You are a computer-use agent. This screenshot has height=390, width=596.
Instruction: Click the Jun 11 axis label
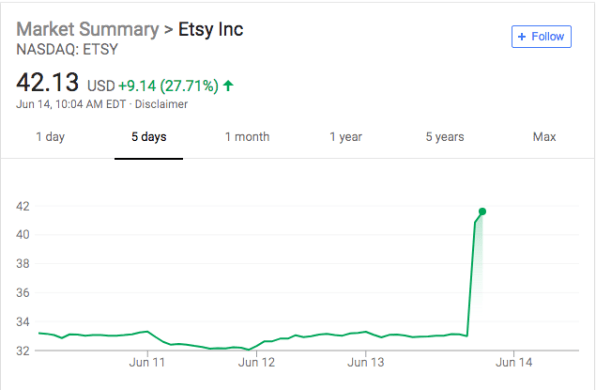147,362
